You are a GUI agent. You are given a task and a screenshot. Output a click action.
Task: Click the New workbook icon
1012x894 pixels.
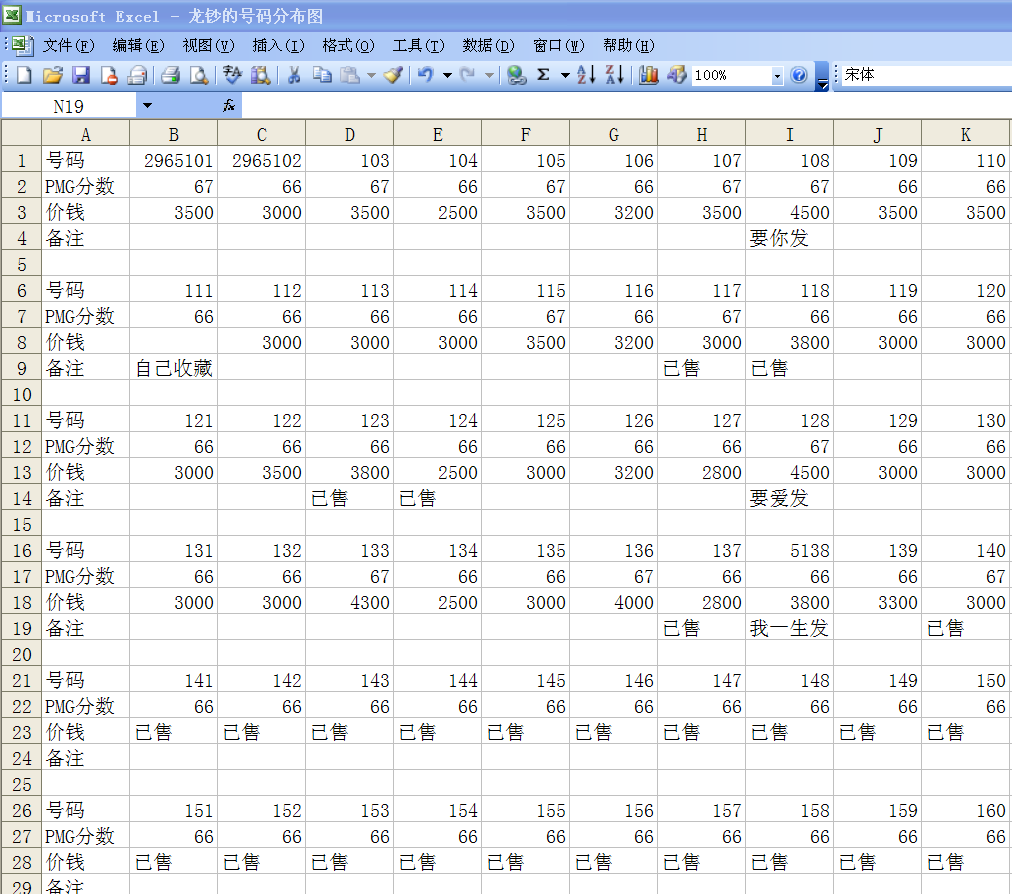(24, 75)
